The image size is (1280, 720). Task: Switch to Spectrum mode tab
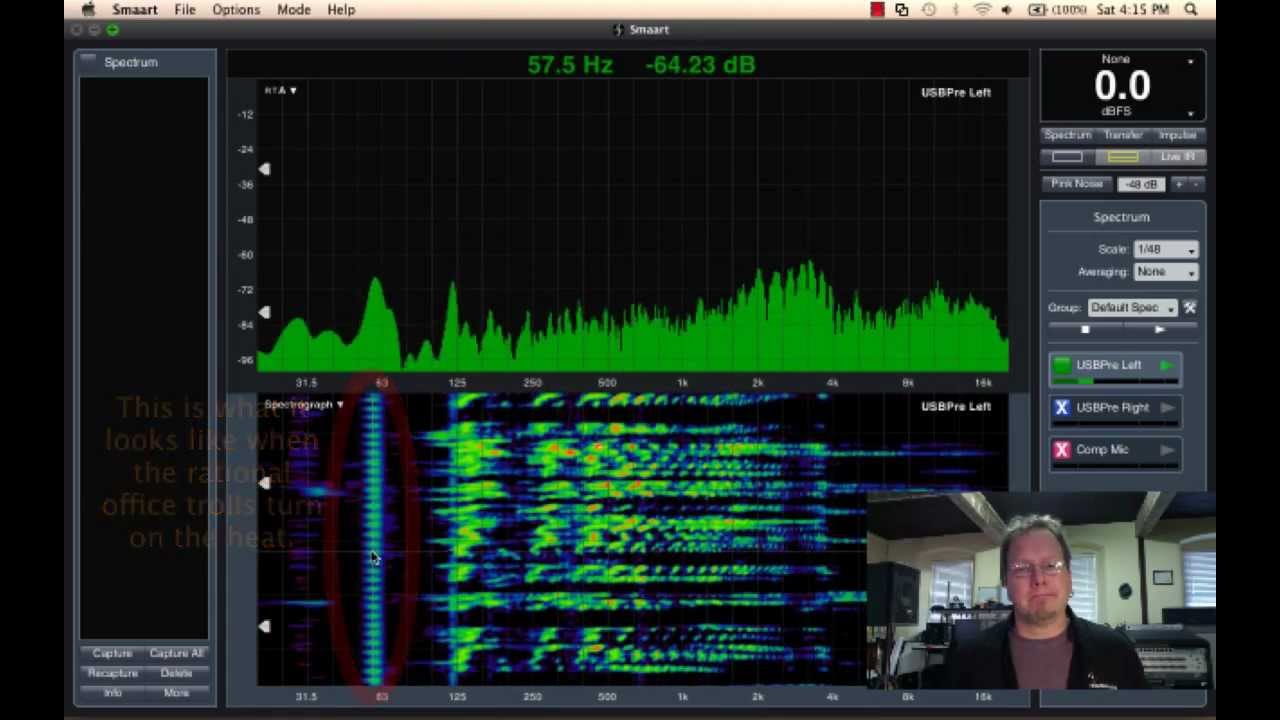[x=1067, y=135]
